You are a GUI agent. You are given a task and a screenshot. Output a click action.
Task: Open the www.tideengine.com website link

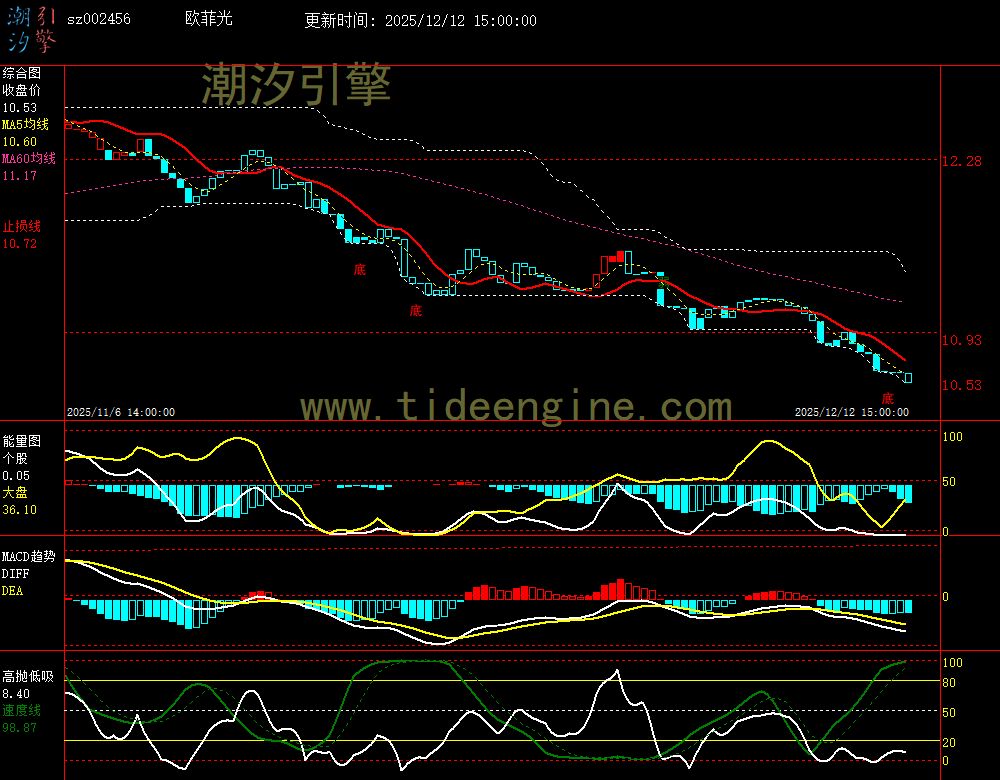(516, 407)
